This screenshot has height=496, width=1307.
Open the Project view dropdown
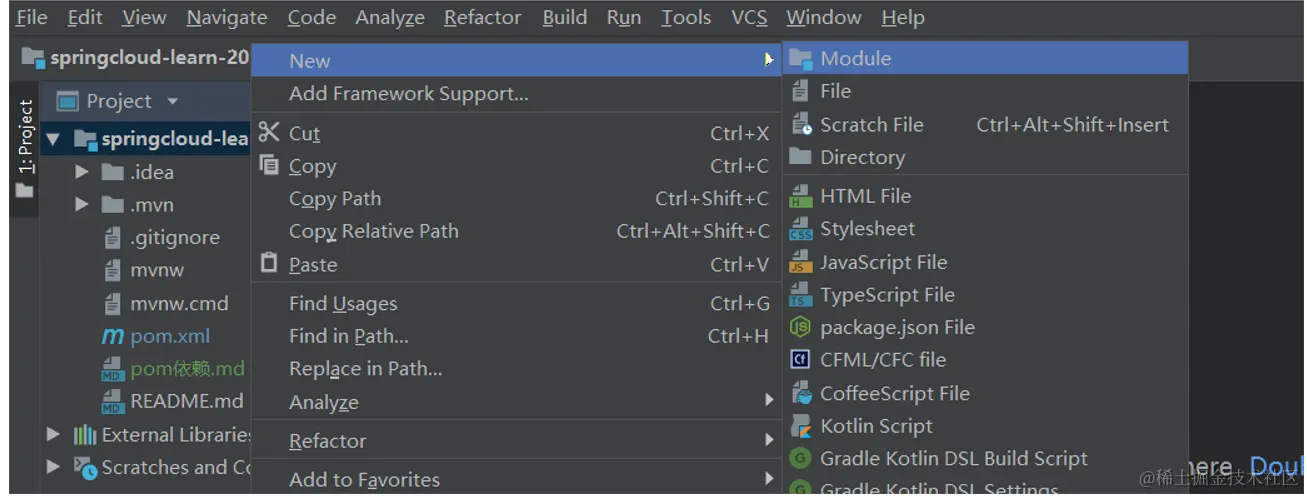tap(172, 101)
